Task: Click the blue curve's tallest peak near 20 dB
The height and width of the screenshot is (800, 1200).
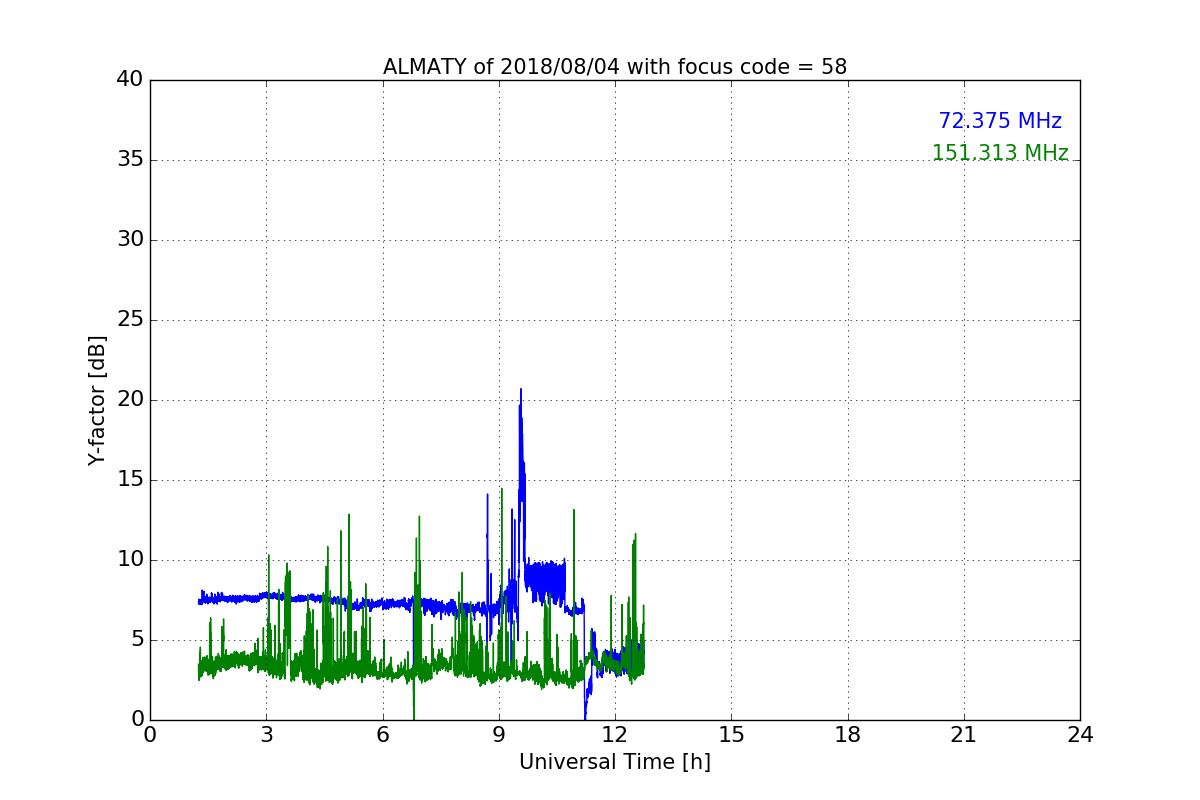Action: coord(520,391)
